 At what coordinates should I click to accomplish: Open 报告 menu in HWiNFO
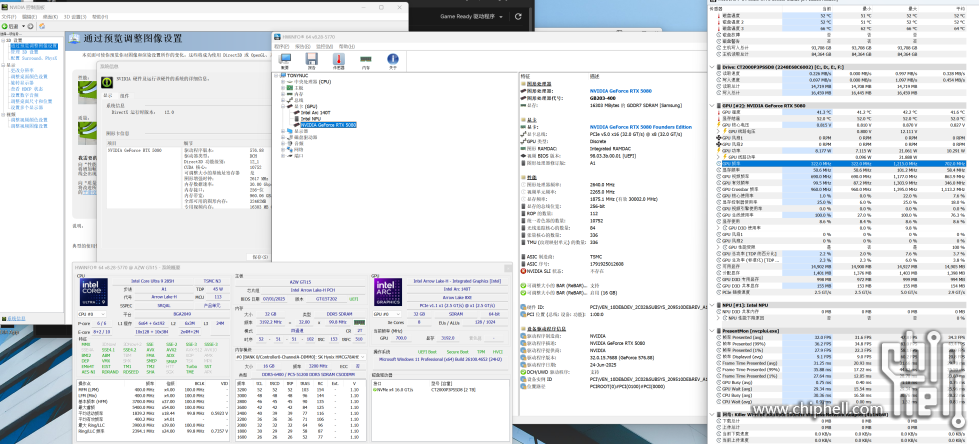(x=302, y=46)
